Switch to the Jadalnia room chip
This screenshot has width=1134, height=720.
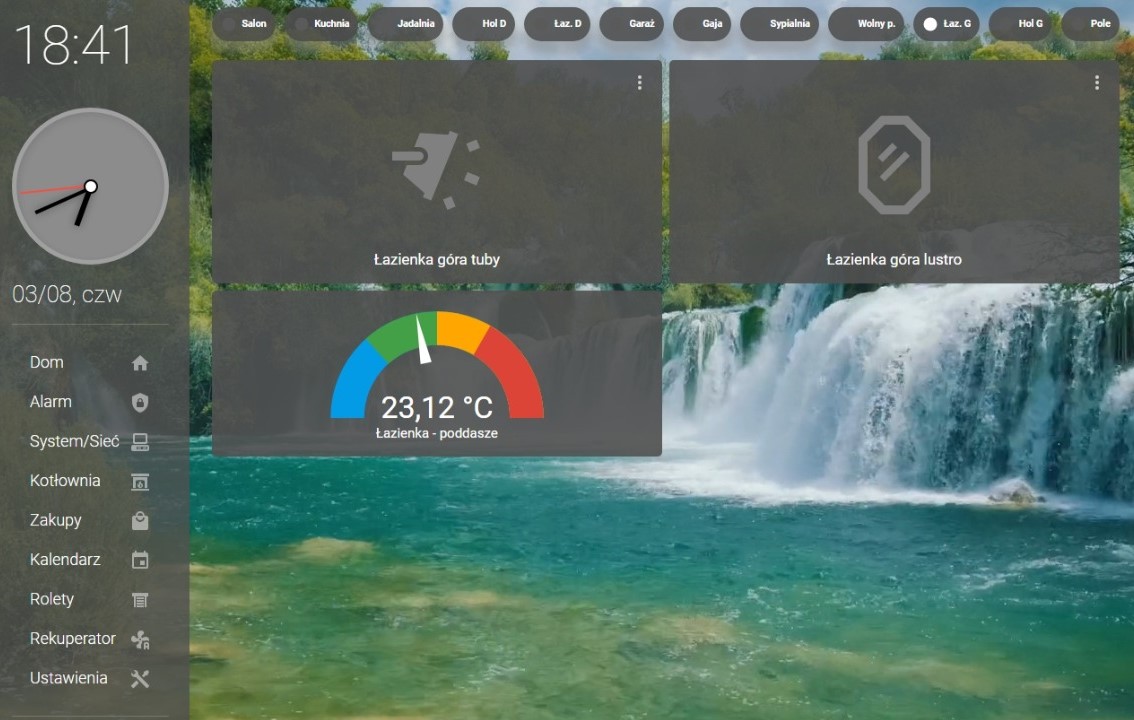(406, 24)
